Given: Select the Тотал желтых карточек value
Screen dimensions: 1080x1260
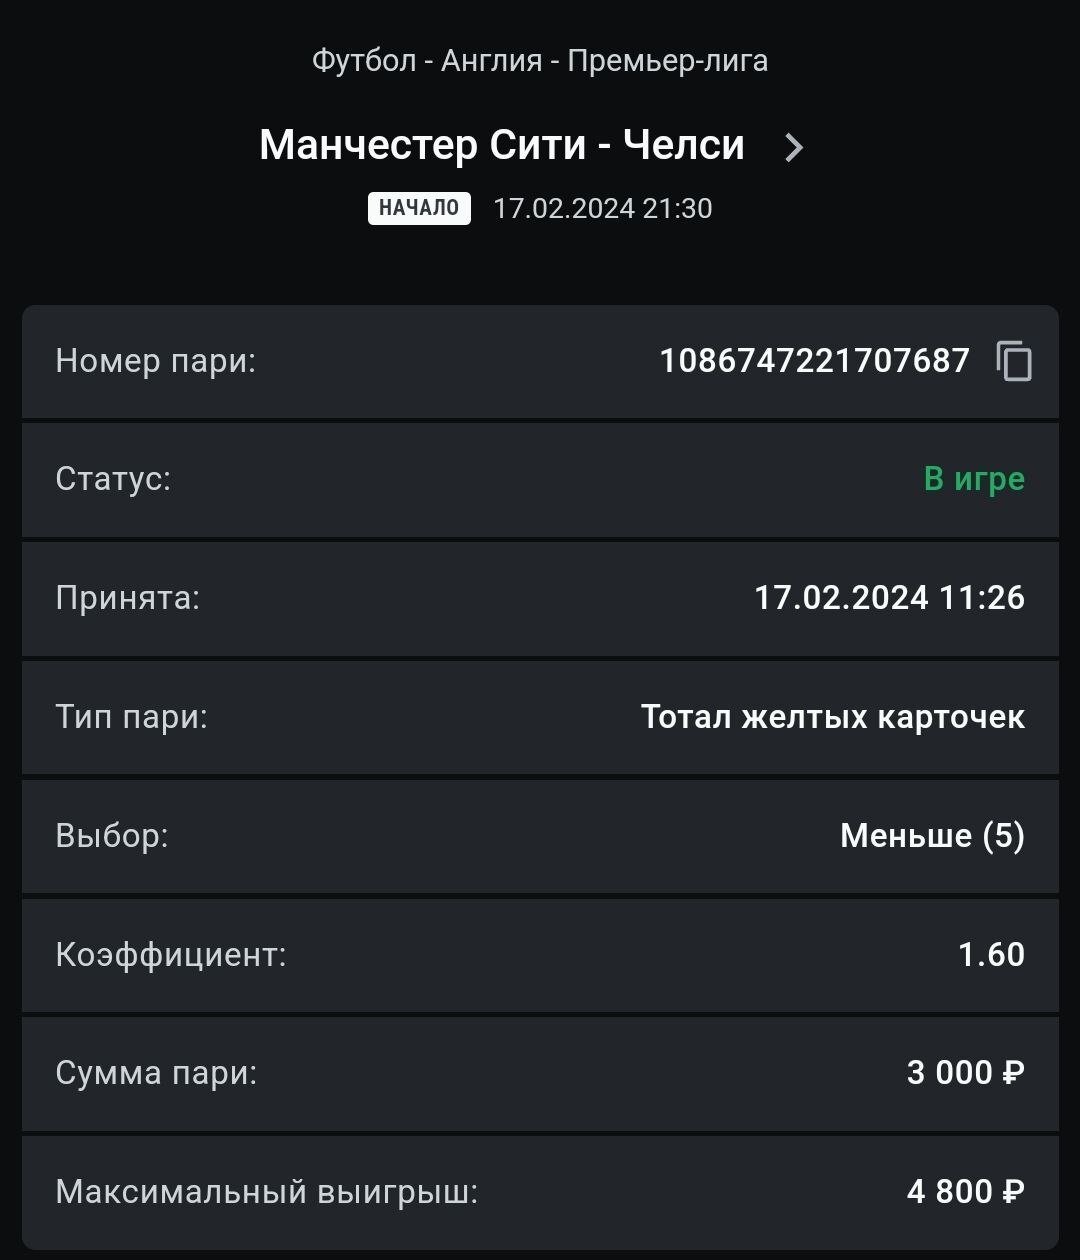Looking at the screenshot, I should tap(832, 717).
